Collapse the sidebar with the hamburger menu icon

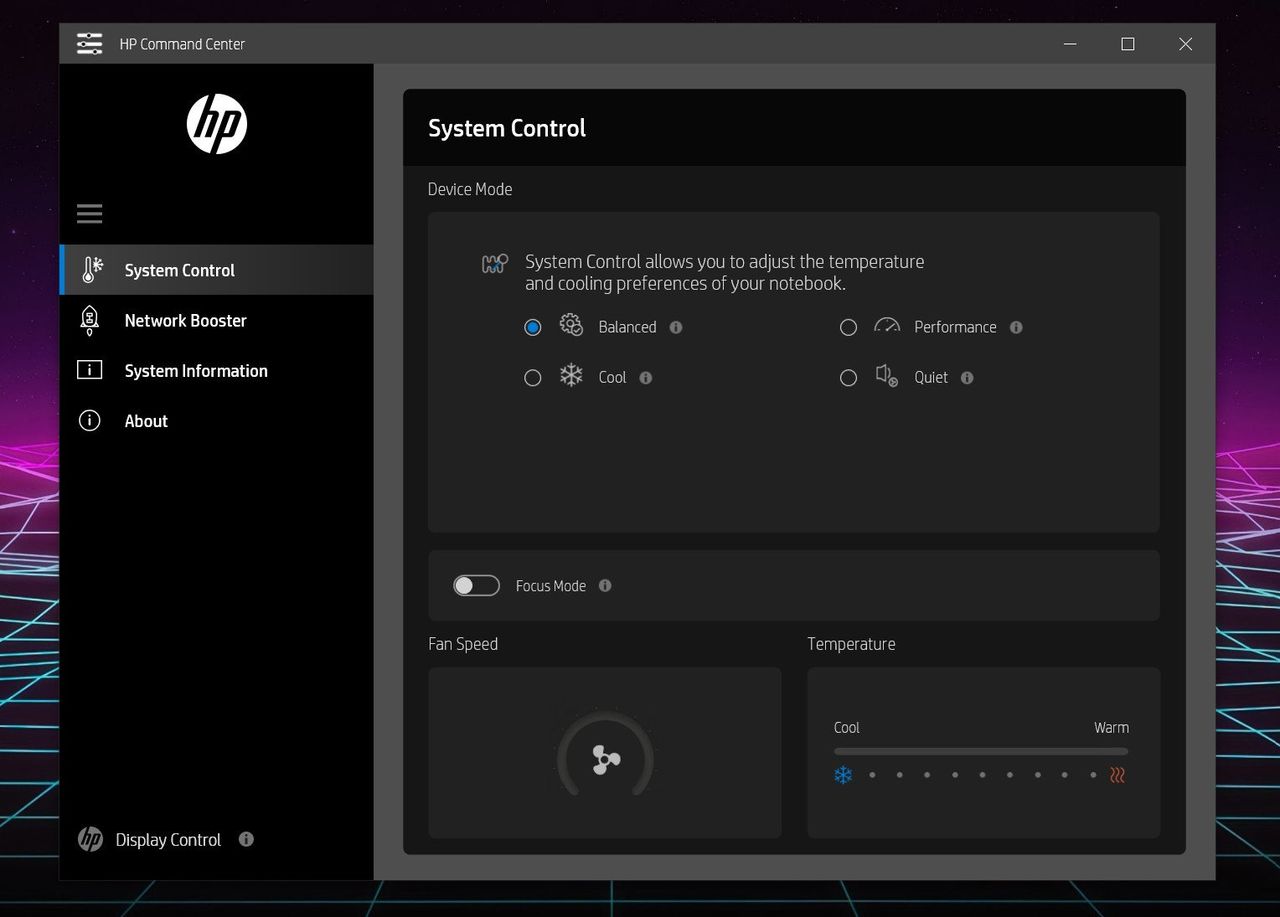(90, 213)
